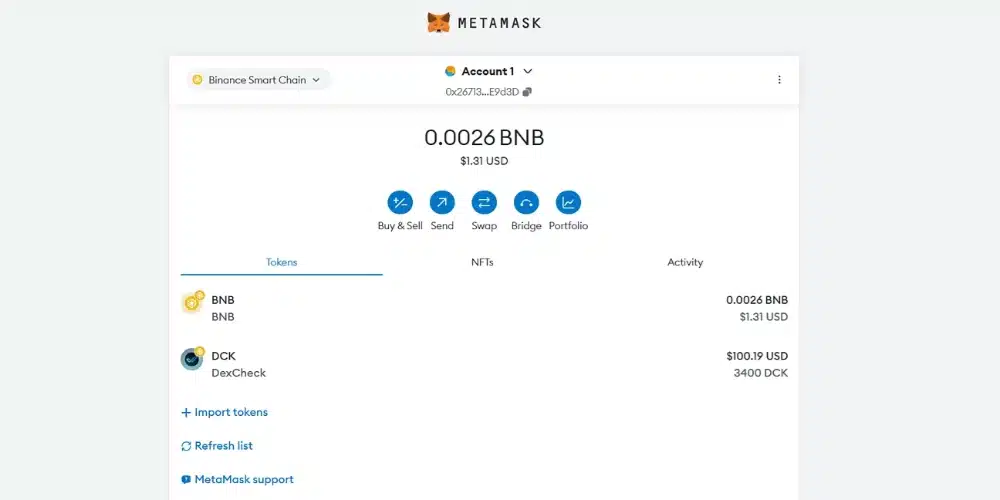Click the Buy & Sell round button

coord(400,203)
